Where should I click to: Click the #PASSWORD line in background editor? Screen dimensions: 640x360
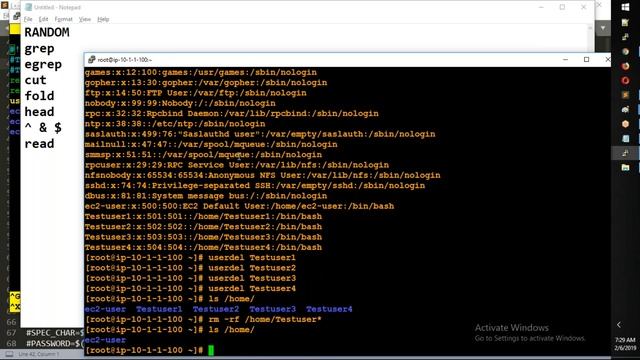[55, 343]
